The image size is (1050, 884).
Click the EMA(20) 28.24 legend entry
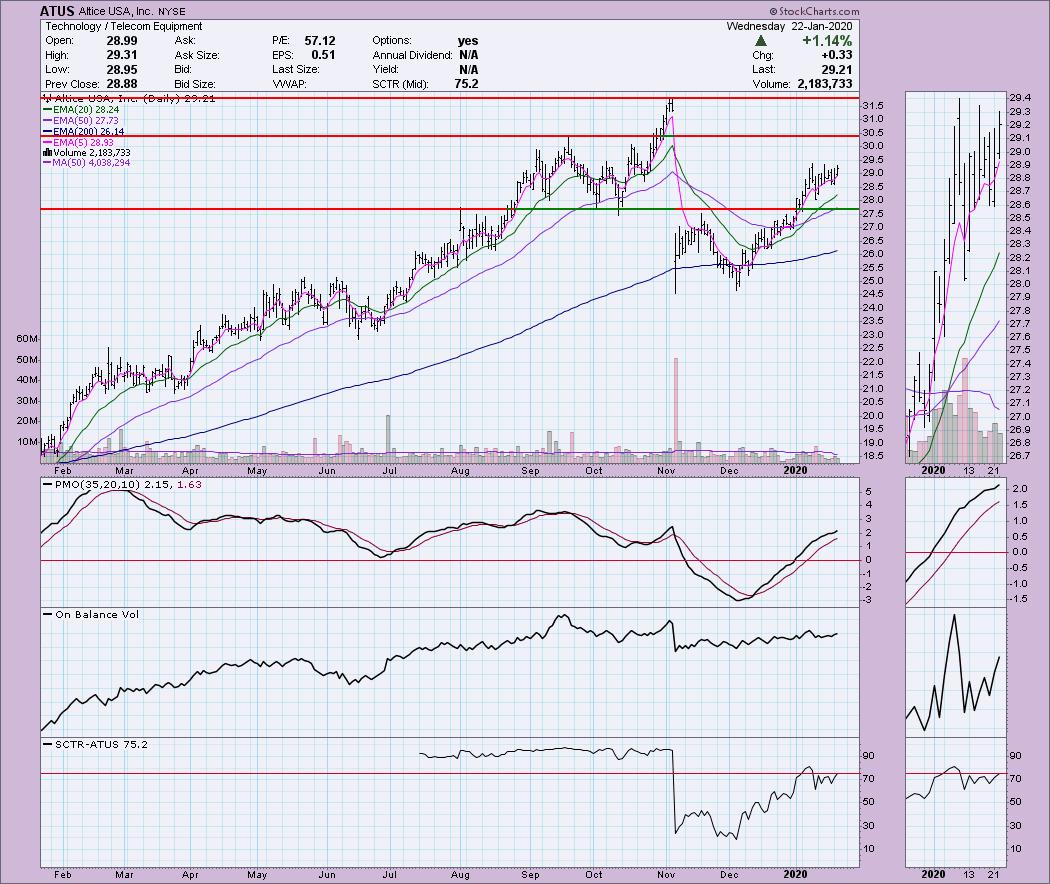[x=81, y=109]
